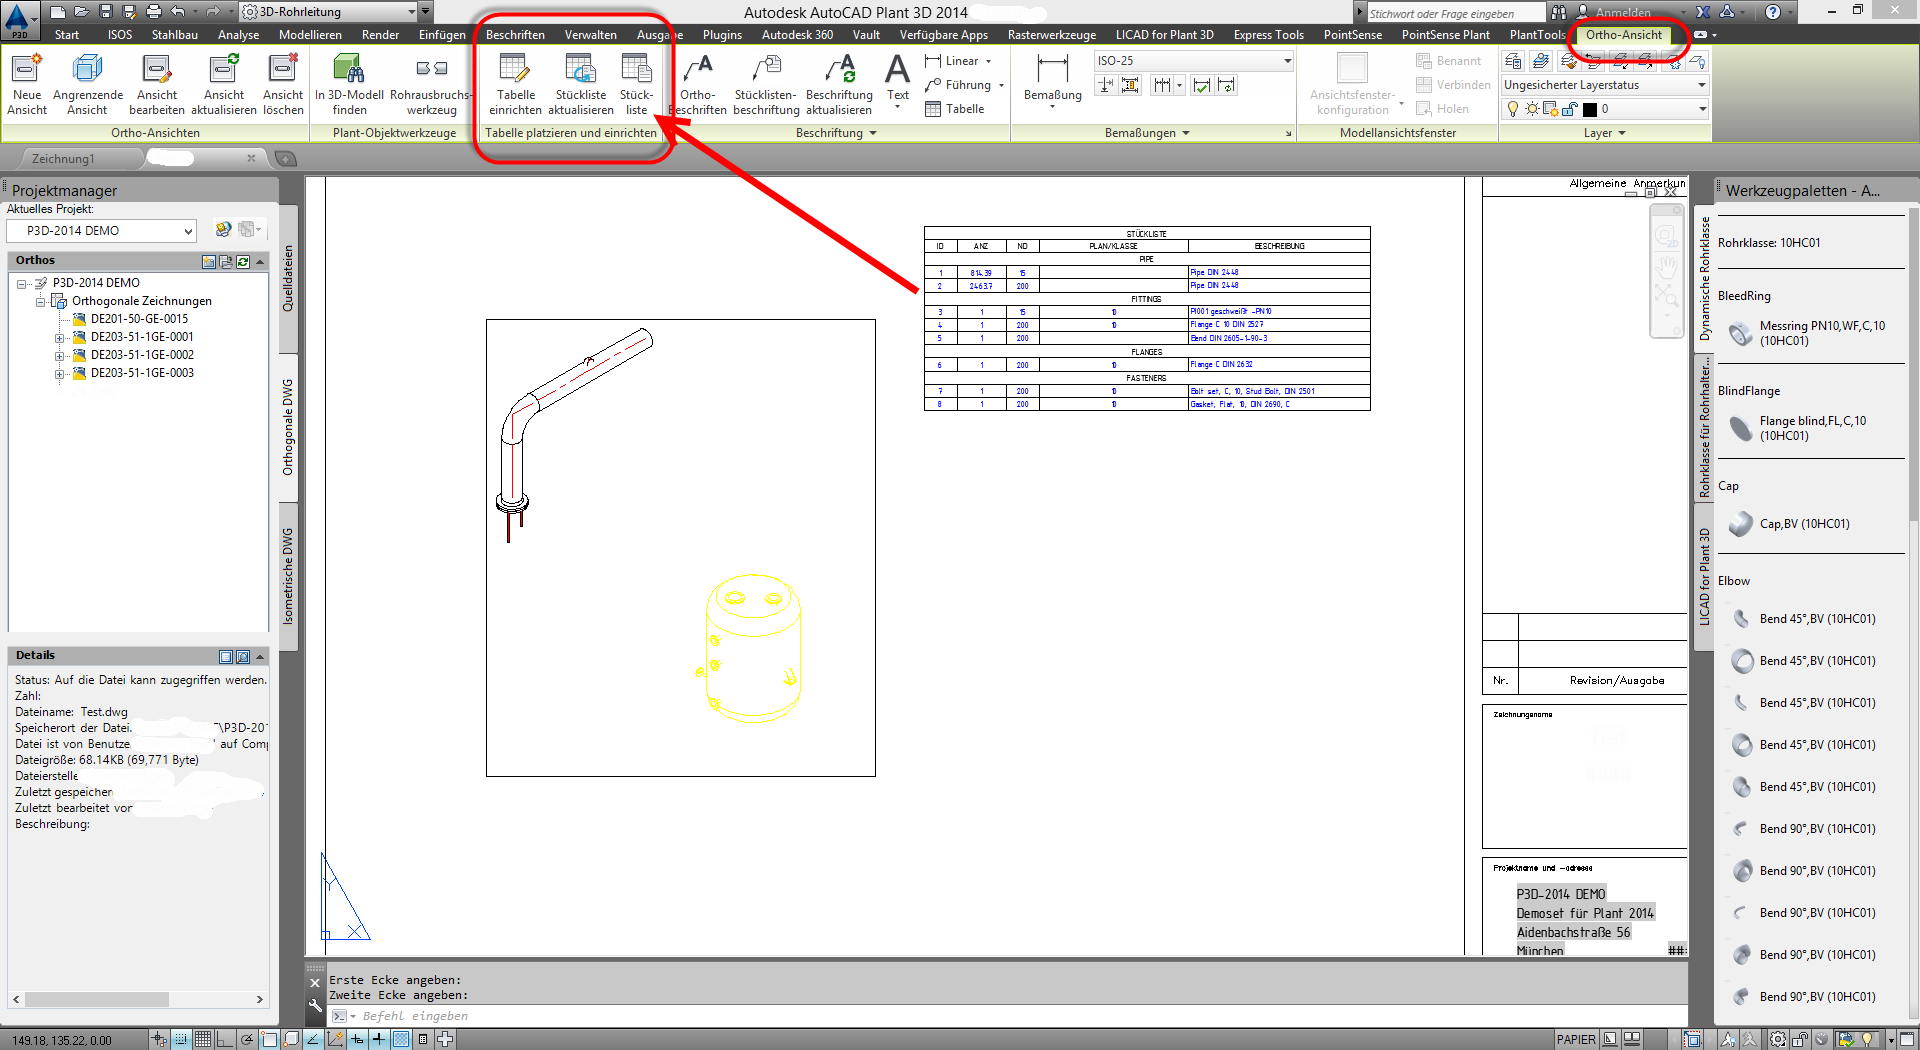Click the Angrenzende Ansicht tool
The height and width of the screenshot is (1050, 1920).
click(x=88, y=85)
